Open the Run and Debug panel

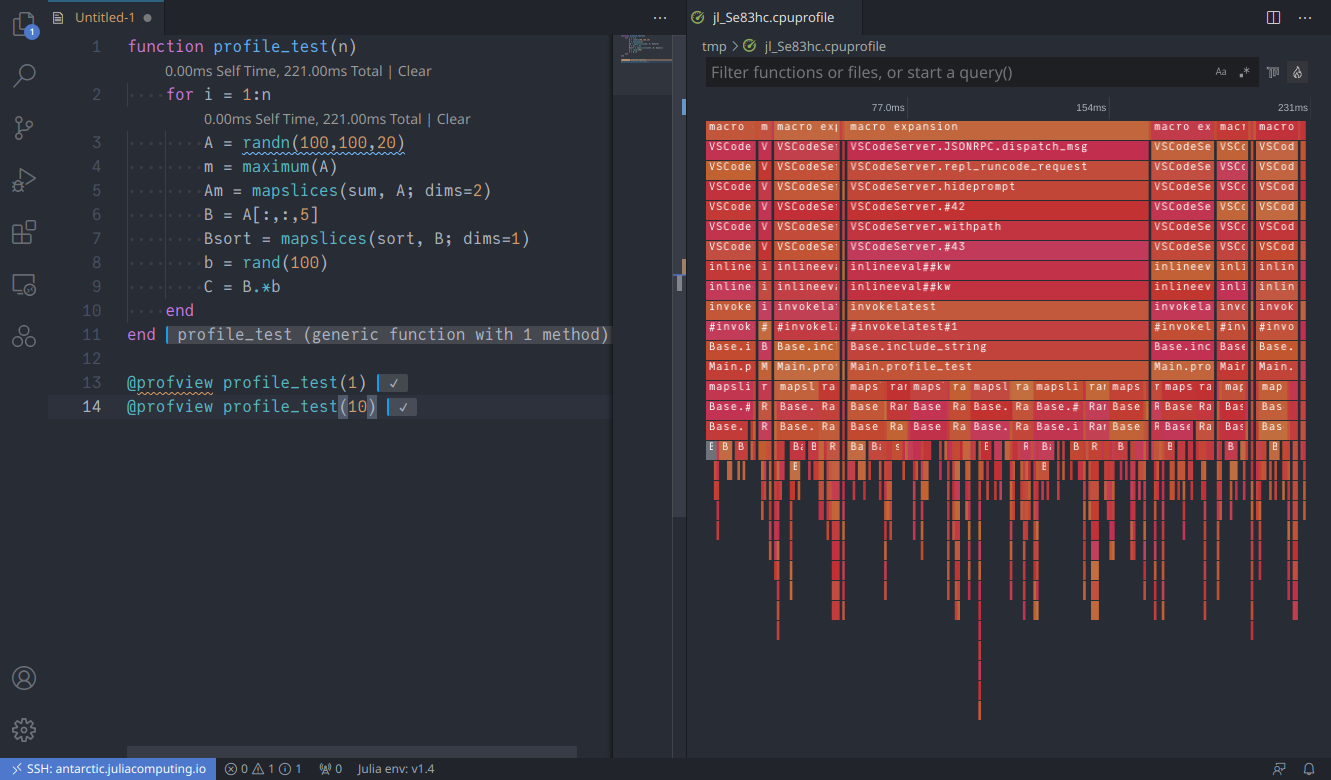pyautogui.click(x=24, y=180)
